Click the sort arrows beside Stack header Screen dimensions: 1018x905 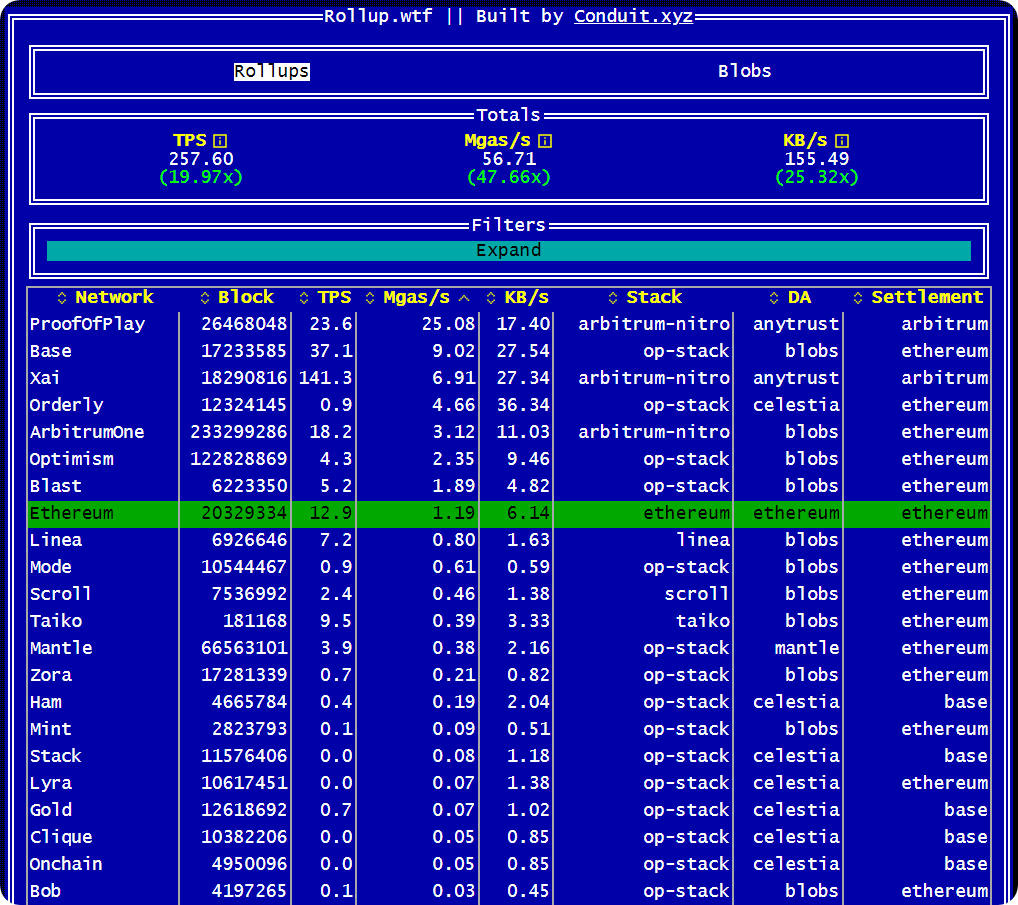[613, 297]
